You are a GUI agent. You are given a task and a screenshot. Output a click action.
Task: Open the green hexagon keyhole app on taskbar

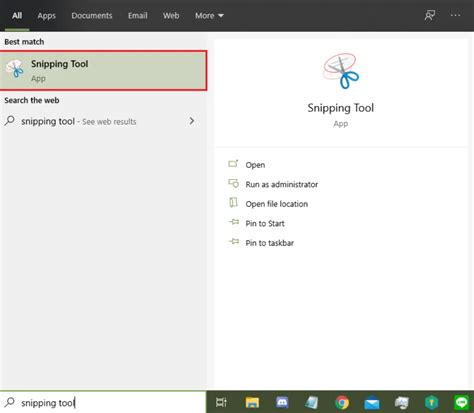(432, 403)
